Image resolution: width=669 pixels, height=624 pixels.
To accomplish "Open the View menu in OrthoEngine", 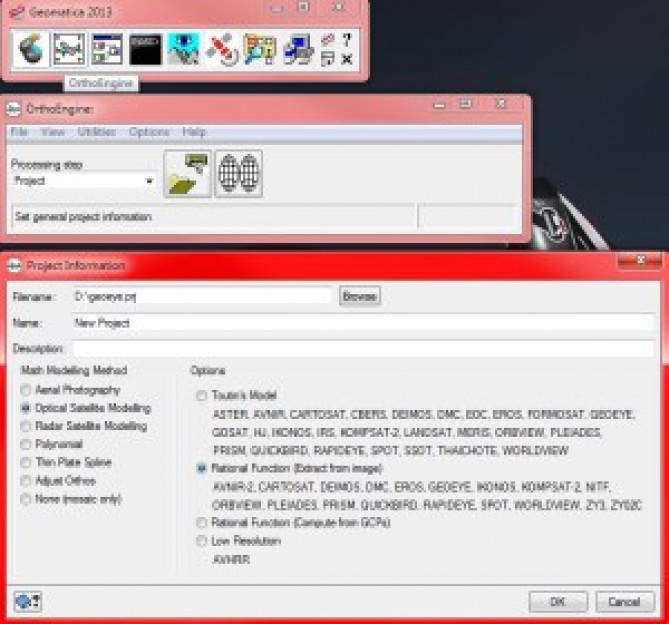I will (x=53, y=132).
